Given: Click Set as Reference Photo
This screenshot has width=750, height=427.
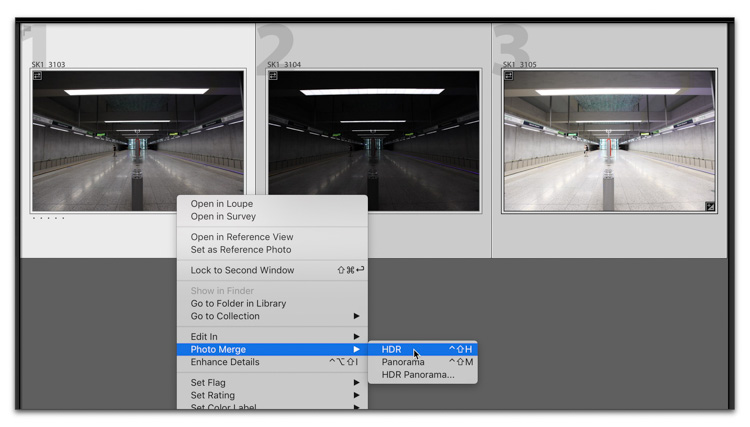Looking at the screenshot, I should point(241,250).
